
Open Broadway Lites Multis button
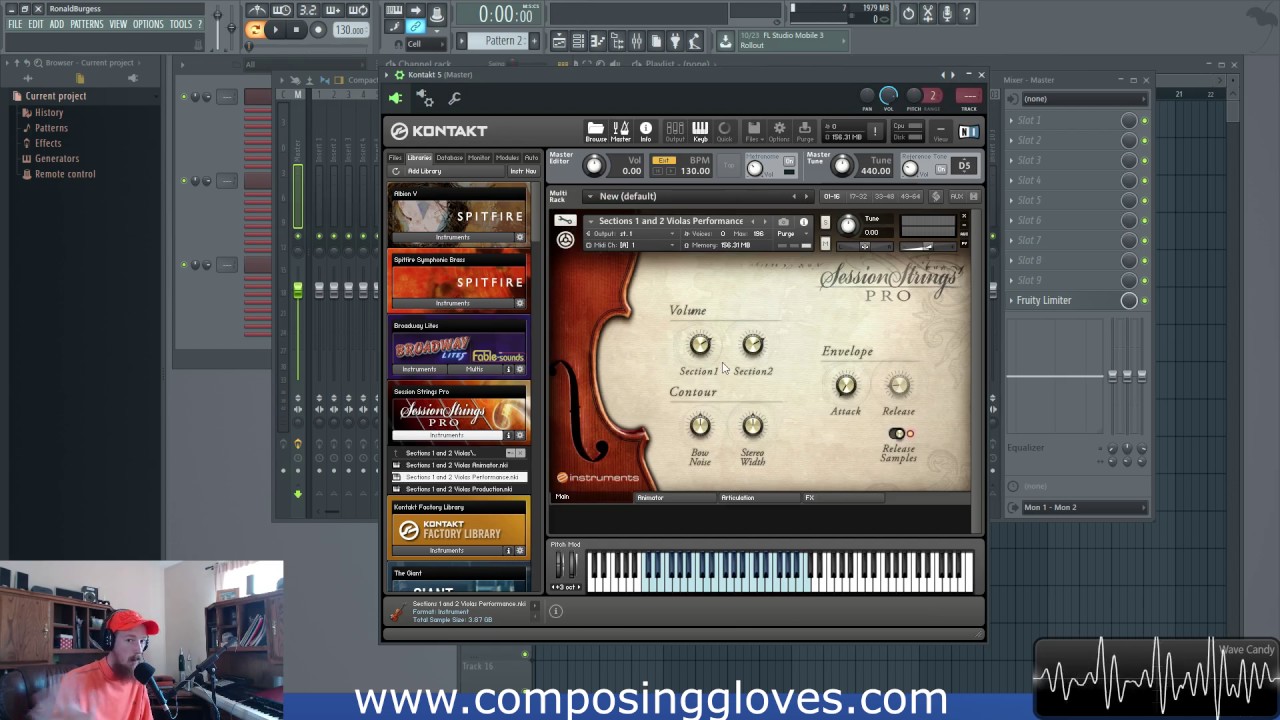(474, 369)
